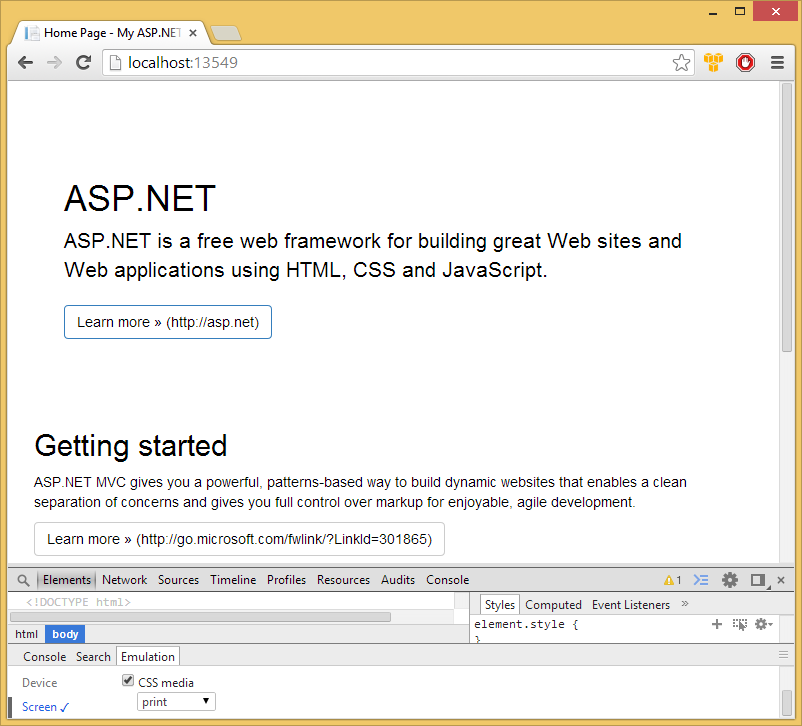Open the Chrome hamburger menu
The image size is (802, 726).
coord(777,62)
